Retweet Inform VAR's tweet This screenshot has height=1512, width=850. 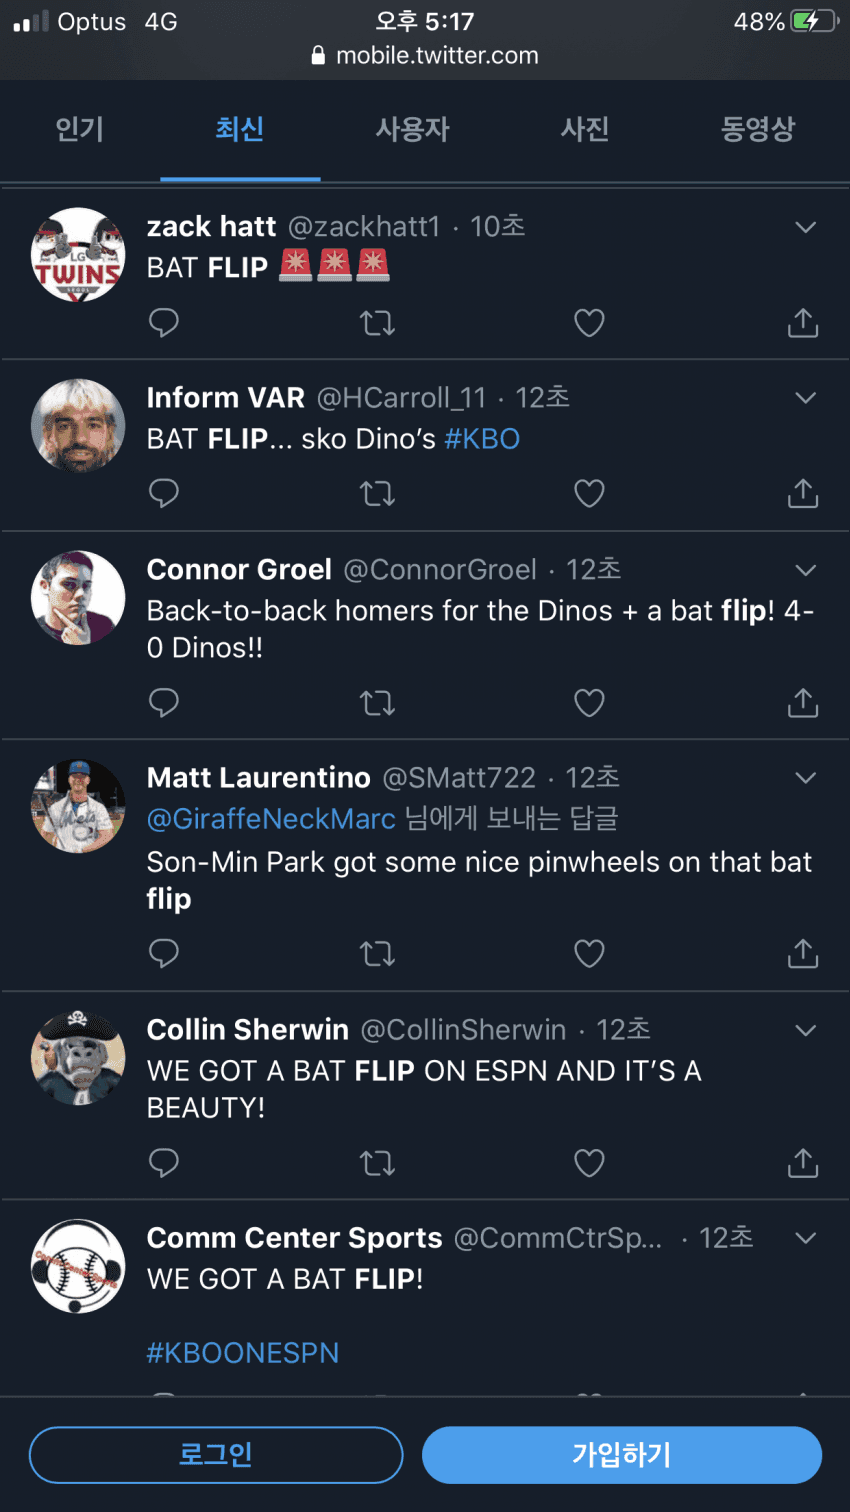pos(377,493)
